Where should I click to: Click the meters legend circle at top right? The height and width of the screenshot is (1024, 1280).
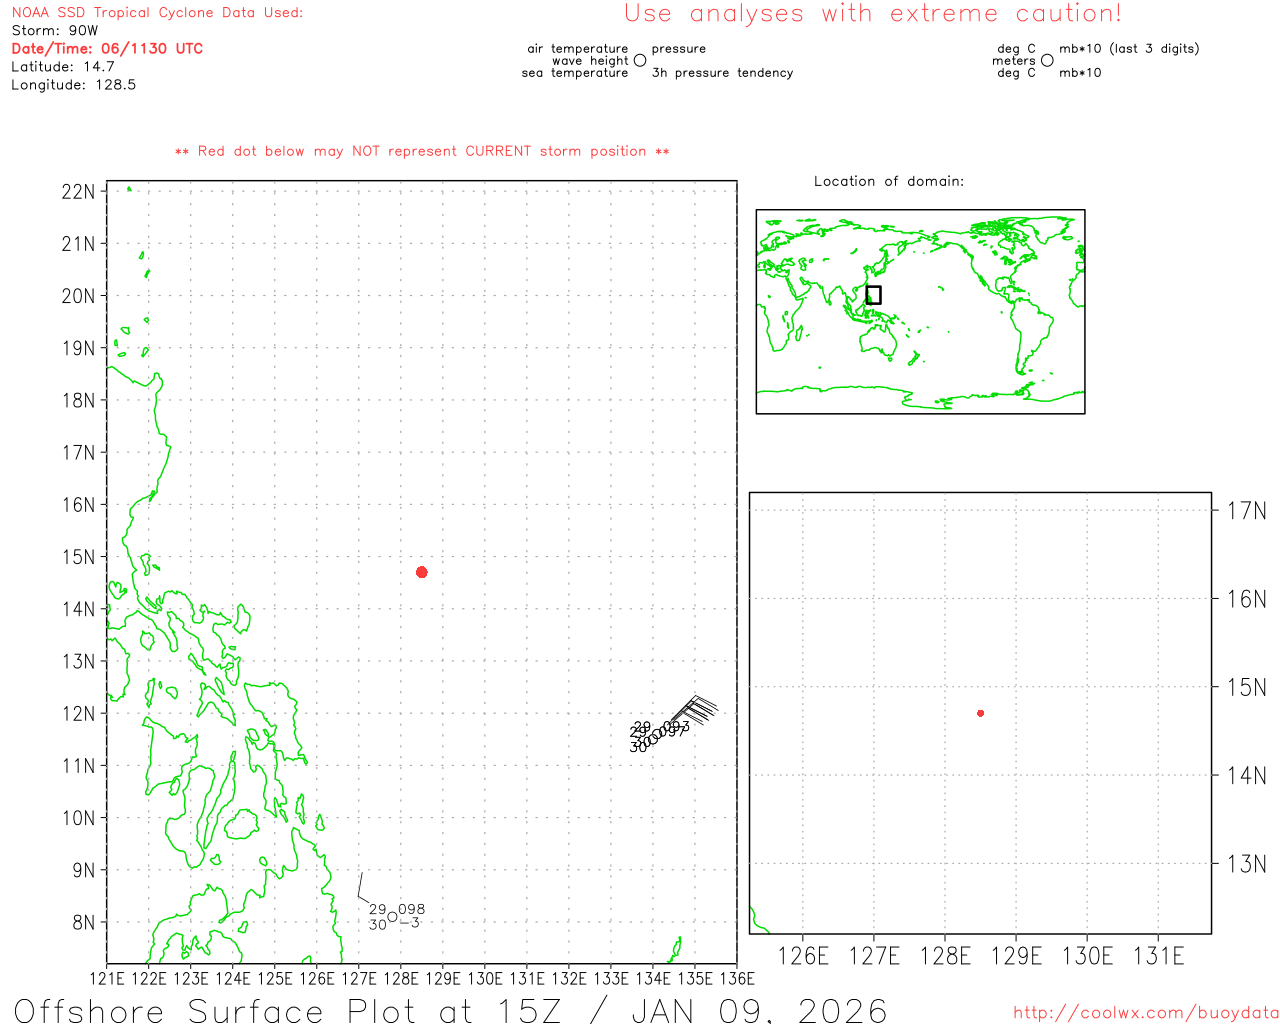coord(1047,61)
